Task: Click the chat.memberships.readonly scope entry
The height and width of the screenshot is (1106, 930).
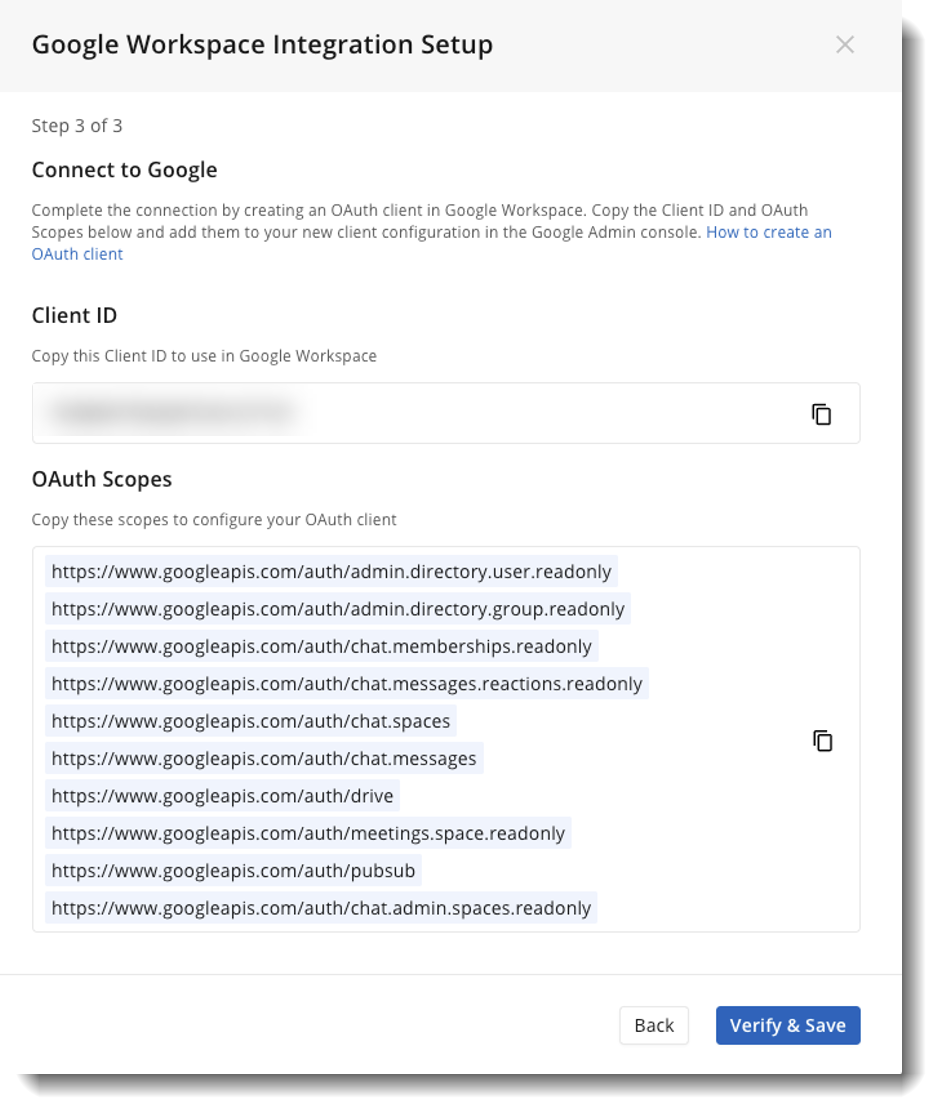Action: click(321, 647)
